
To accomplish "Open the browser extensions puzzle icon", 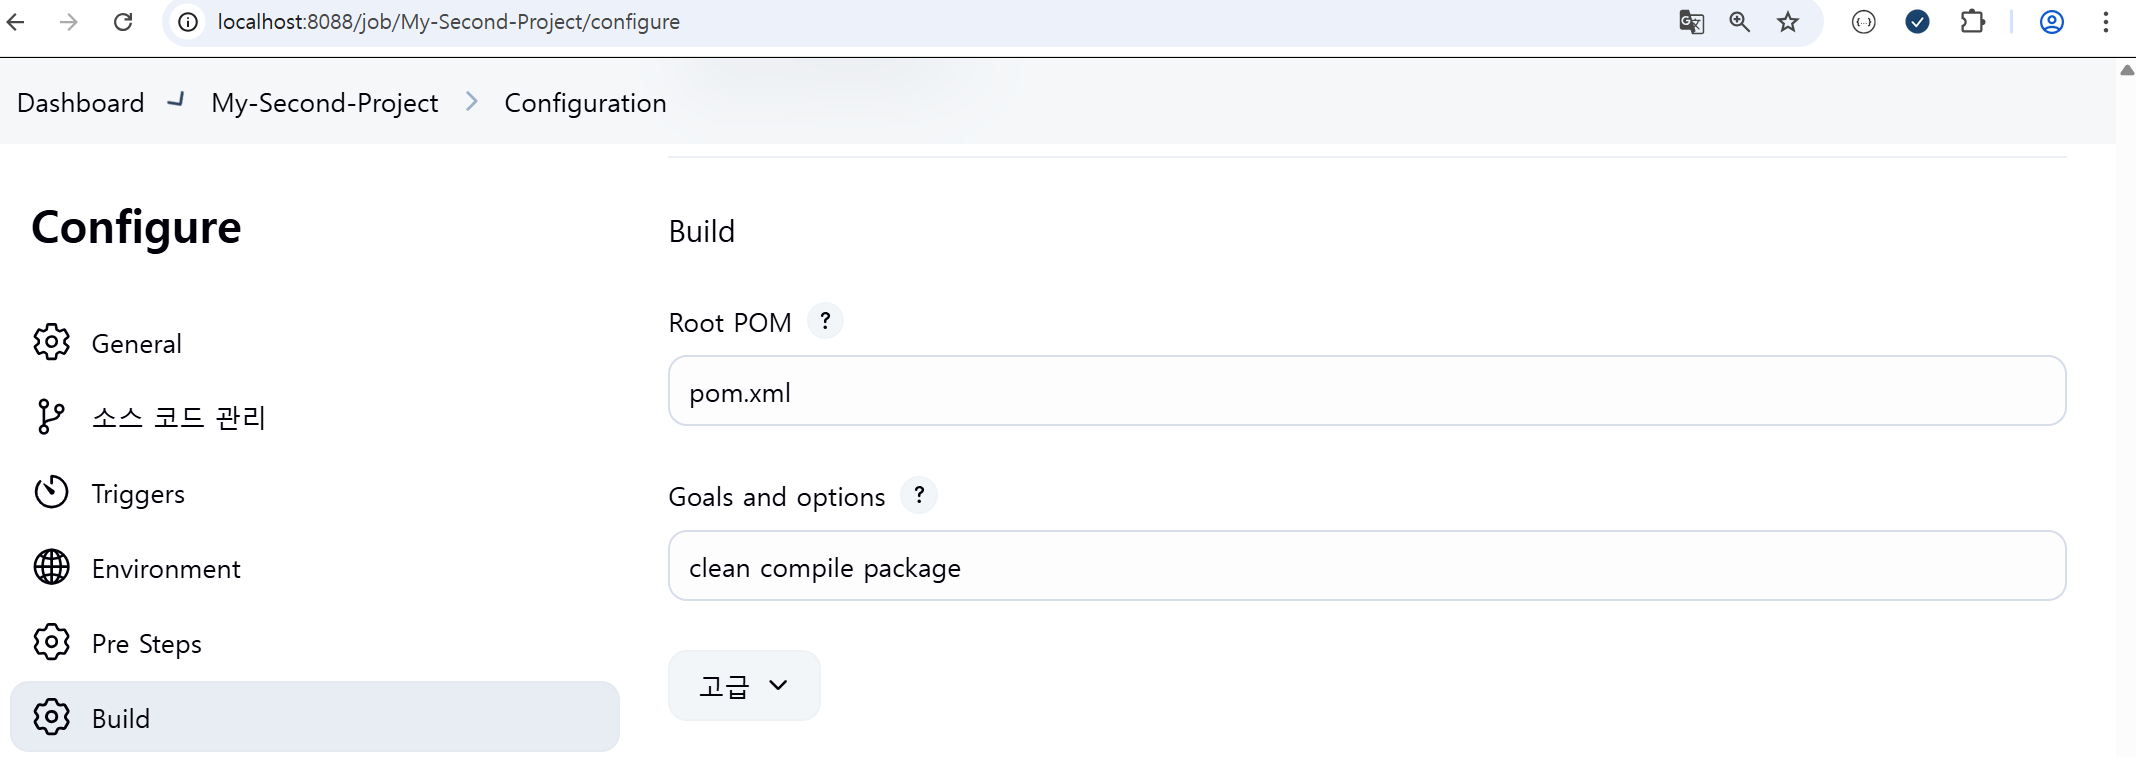I will (1972, 22).
